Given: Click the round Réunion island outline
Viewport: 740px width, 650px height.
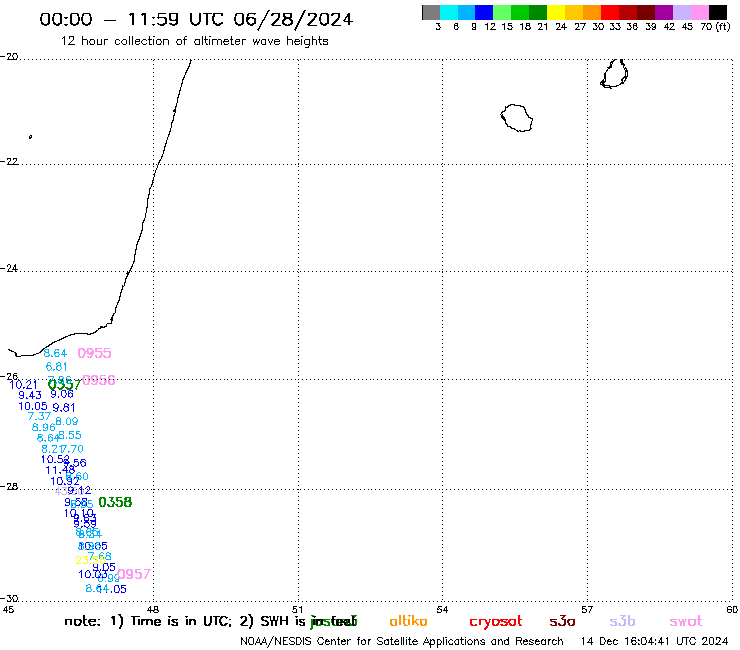Looking at the screenshot, I should click(517, 118).
